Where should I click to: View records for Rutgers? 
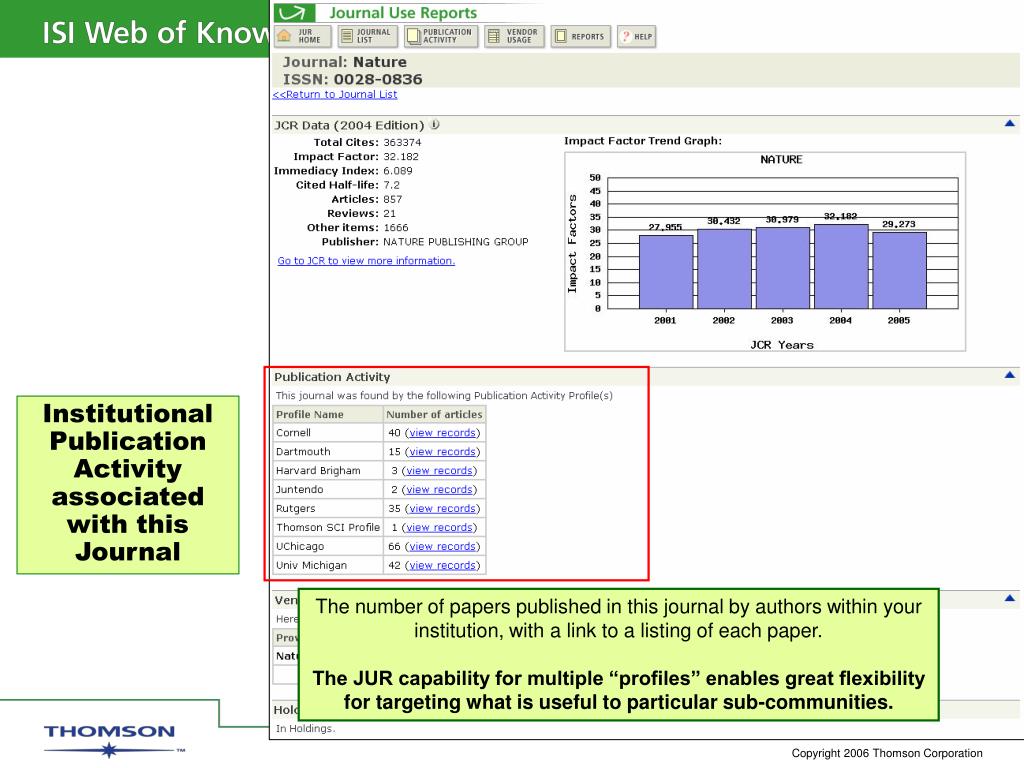tap(442, 508)
